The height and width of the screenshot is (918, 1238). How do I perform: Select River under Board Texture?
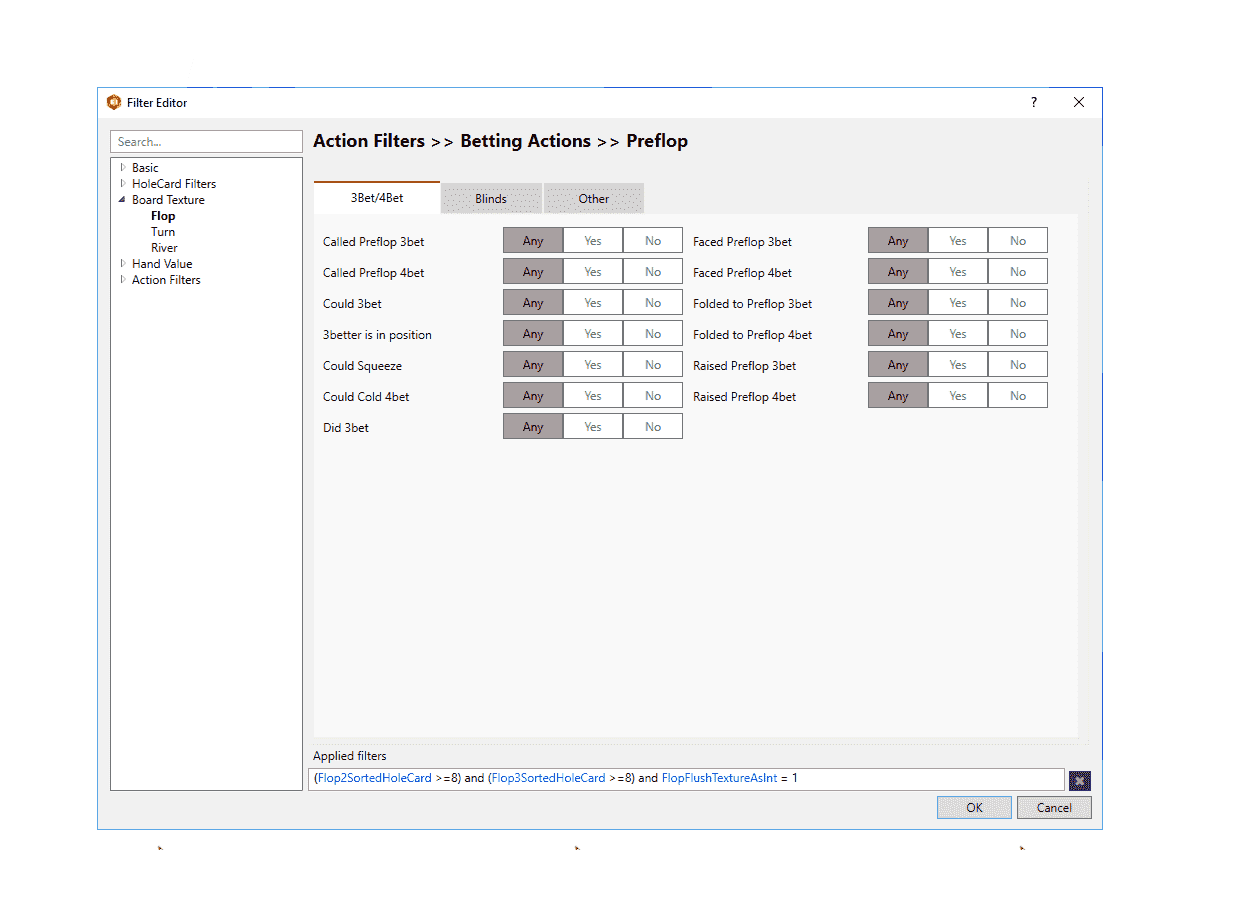click(164, 248)
